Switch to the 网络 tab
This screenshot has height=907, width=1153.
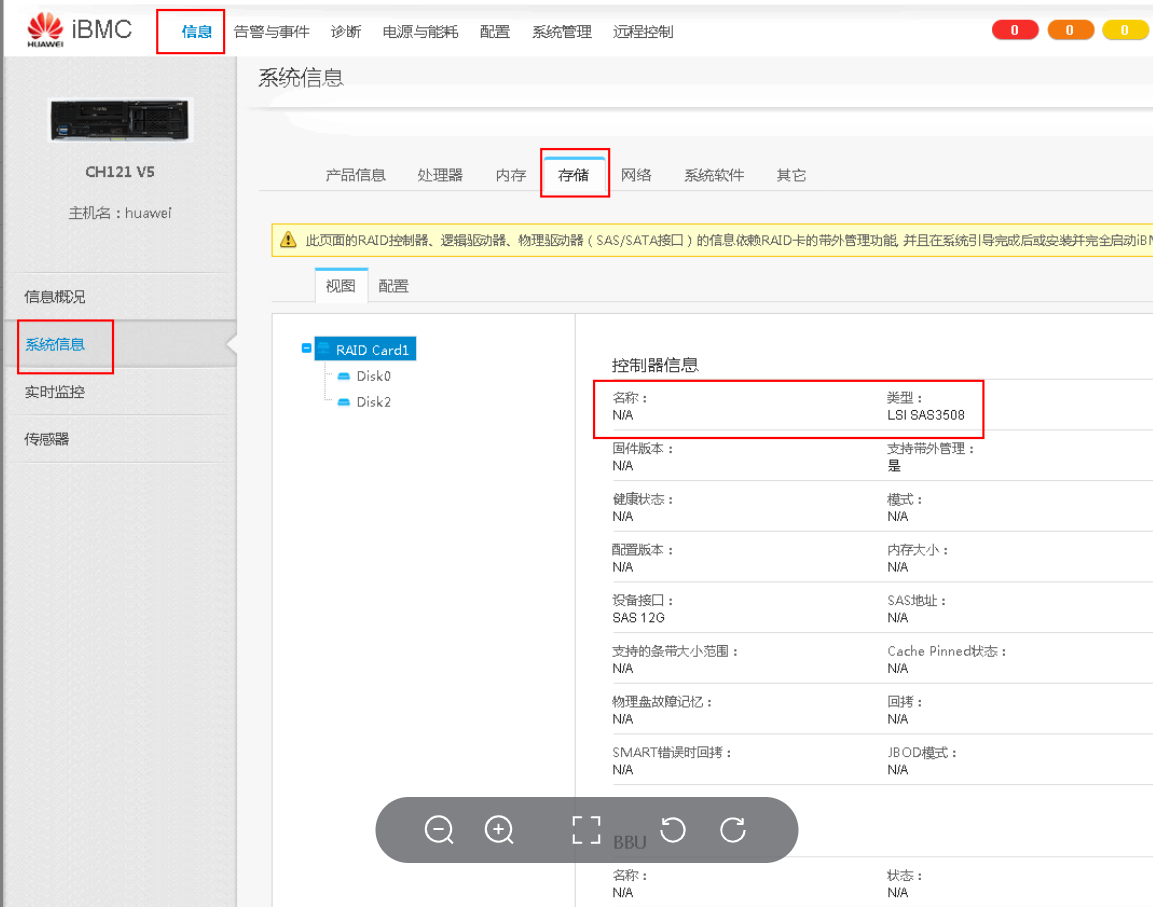point(637,173)
